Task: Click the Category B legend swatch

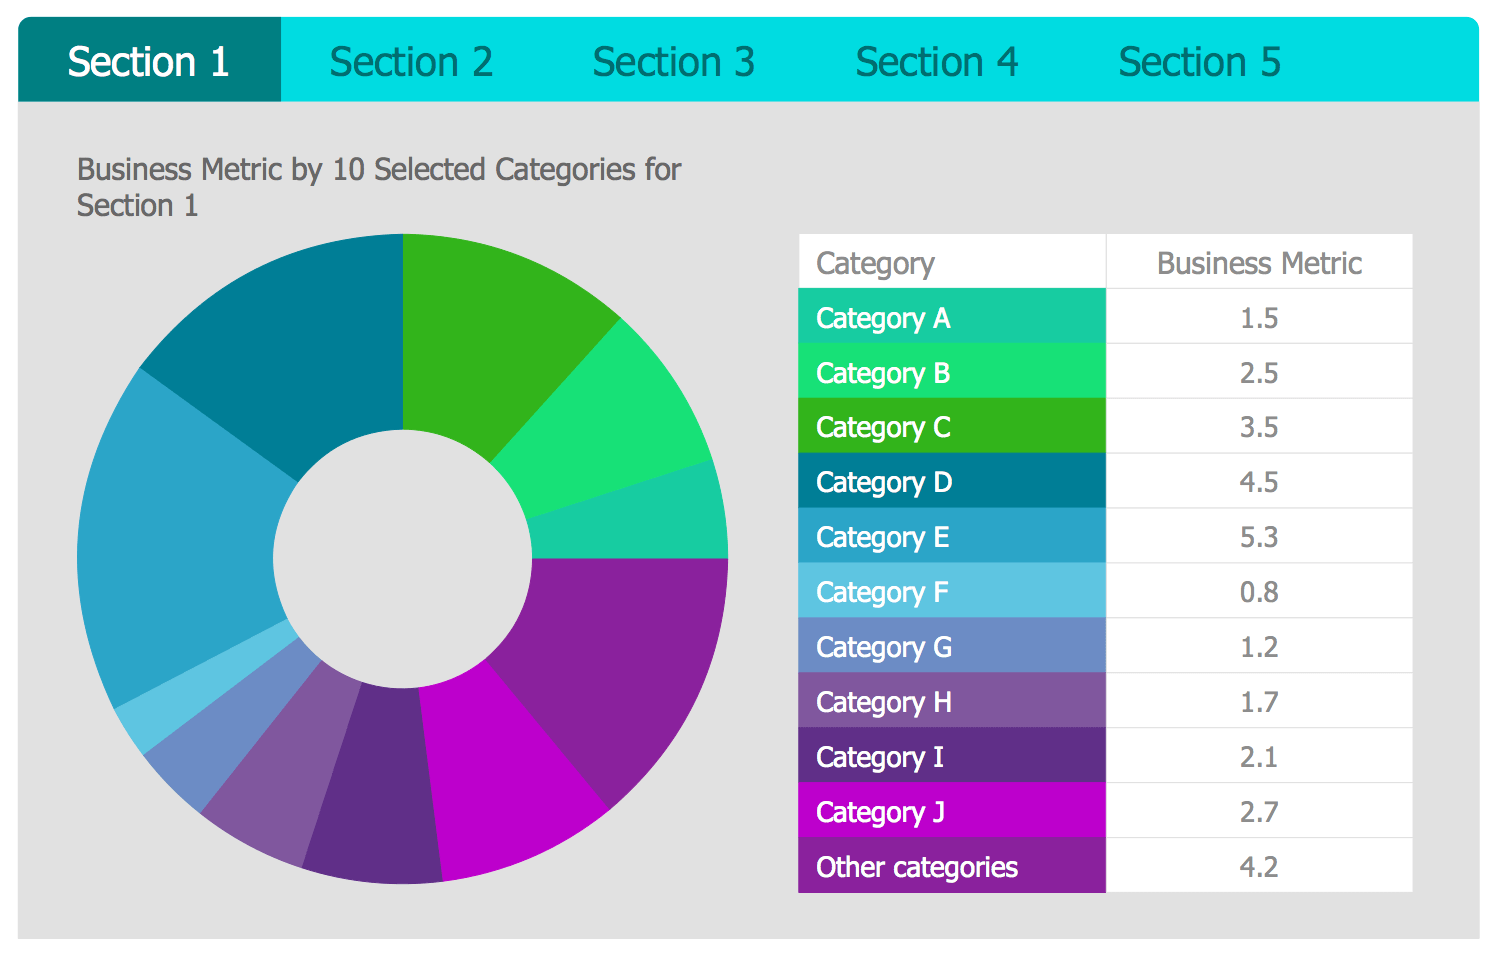Action: pyautogui.click(x=951, y=373)
